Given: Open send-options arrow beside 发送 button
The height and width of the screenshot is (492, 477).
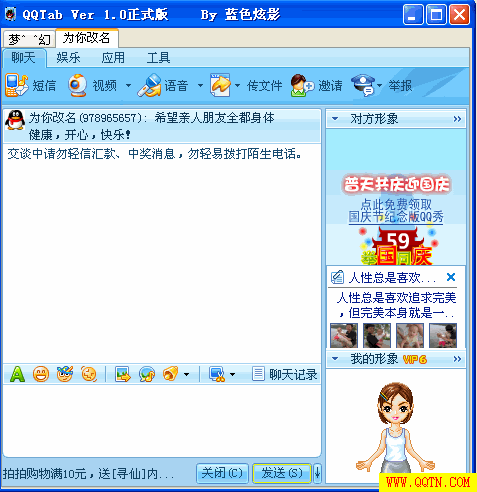Looking at the screenshot, I should (x=317, y=473).
